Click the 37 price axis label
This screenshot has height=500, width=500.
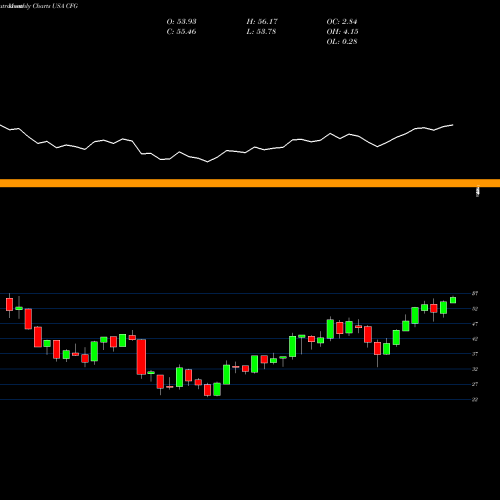coord(475,354)
